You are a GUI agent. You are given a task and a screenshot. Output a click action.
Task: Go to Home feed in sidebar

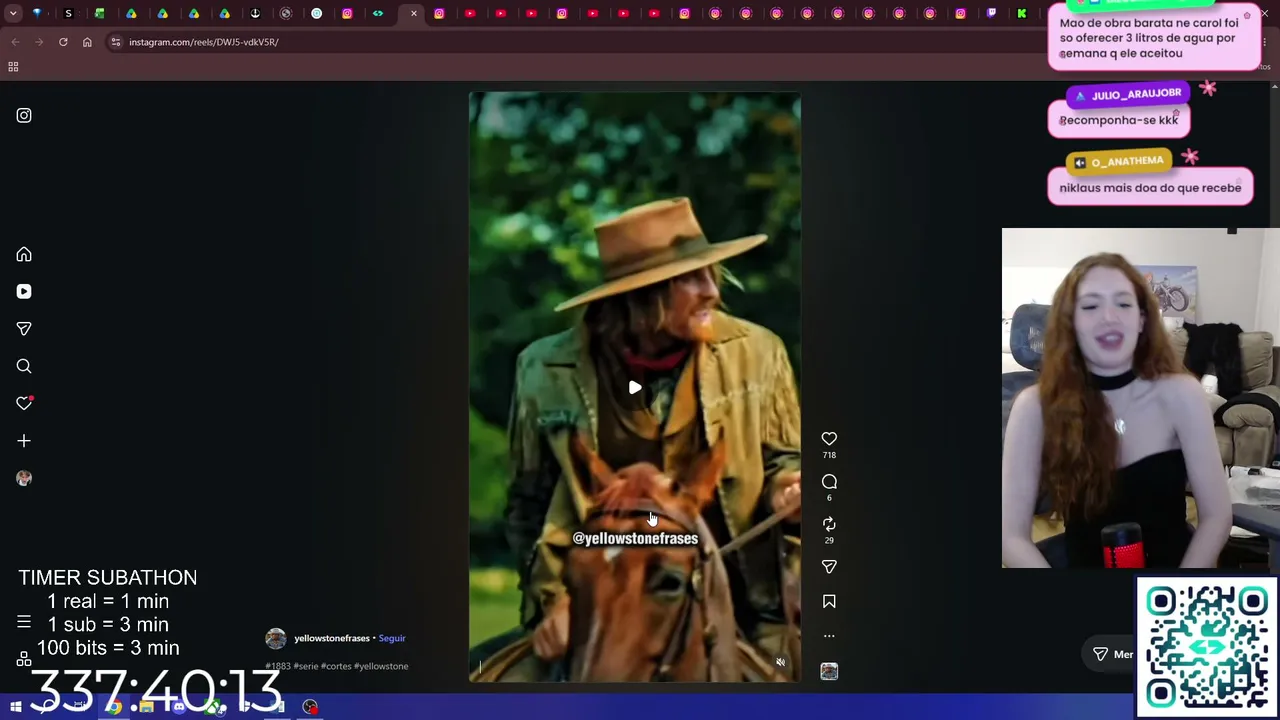(24, 255)
